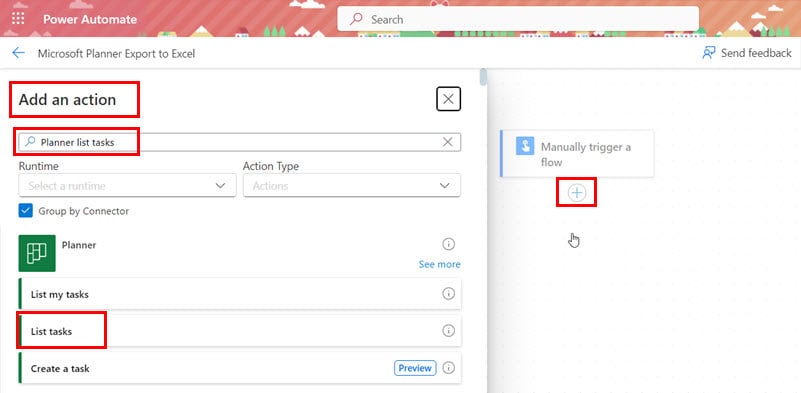Show info for Create a task
Screen dimensions: 801x393
448,368
